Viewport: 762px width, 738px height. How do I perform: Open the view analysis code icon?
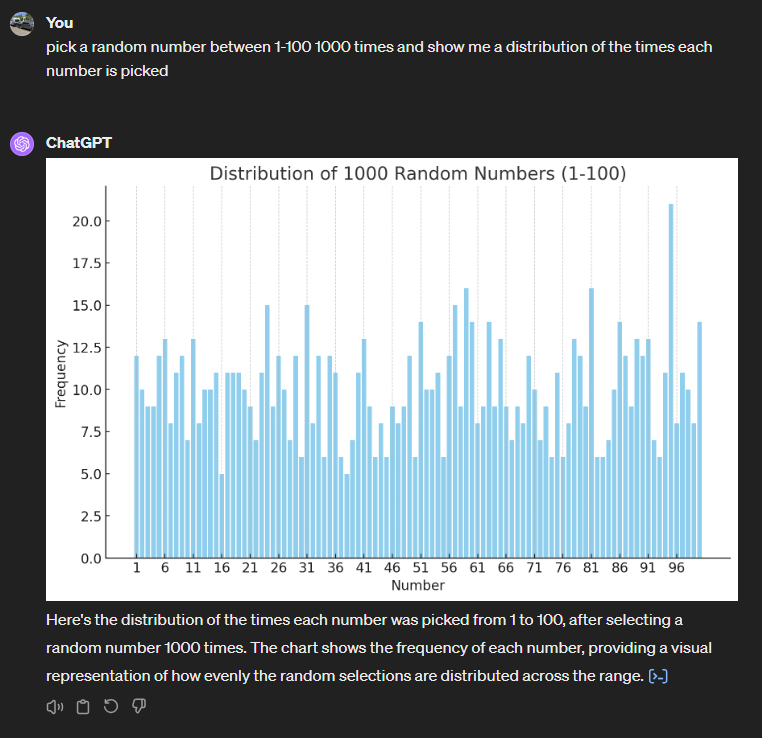pos(658,677)
